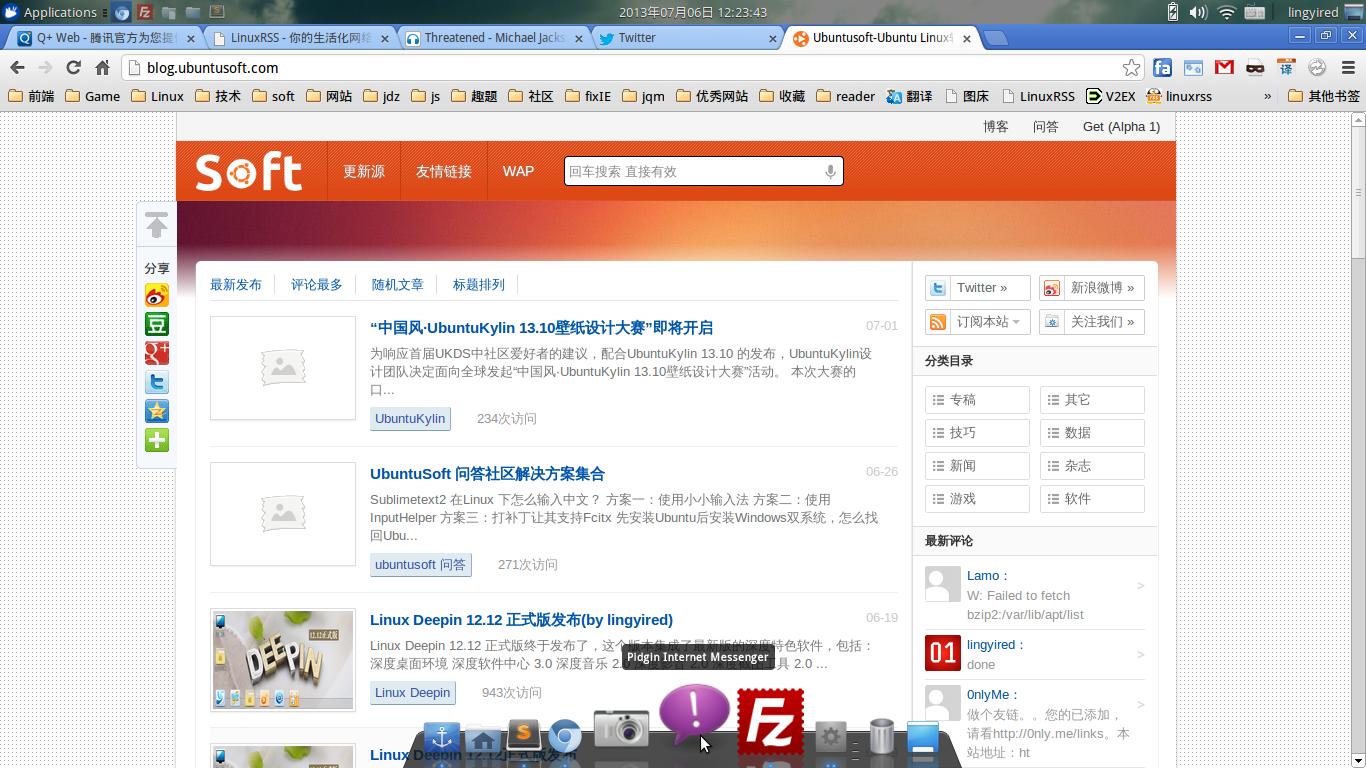The height and width of the screenshot is (768, 1366).
Task: Open the trash can in the dock
Action: point(881,737)
